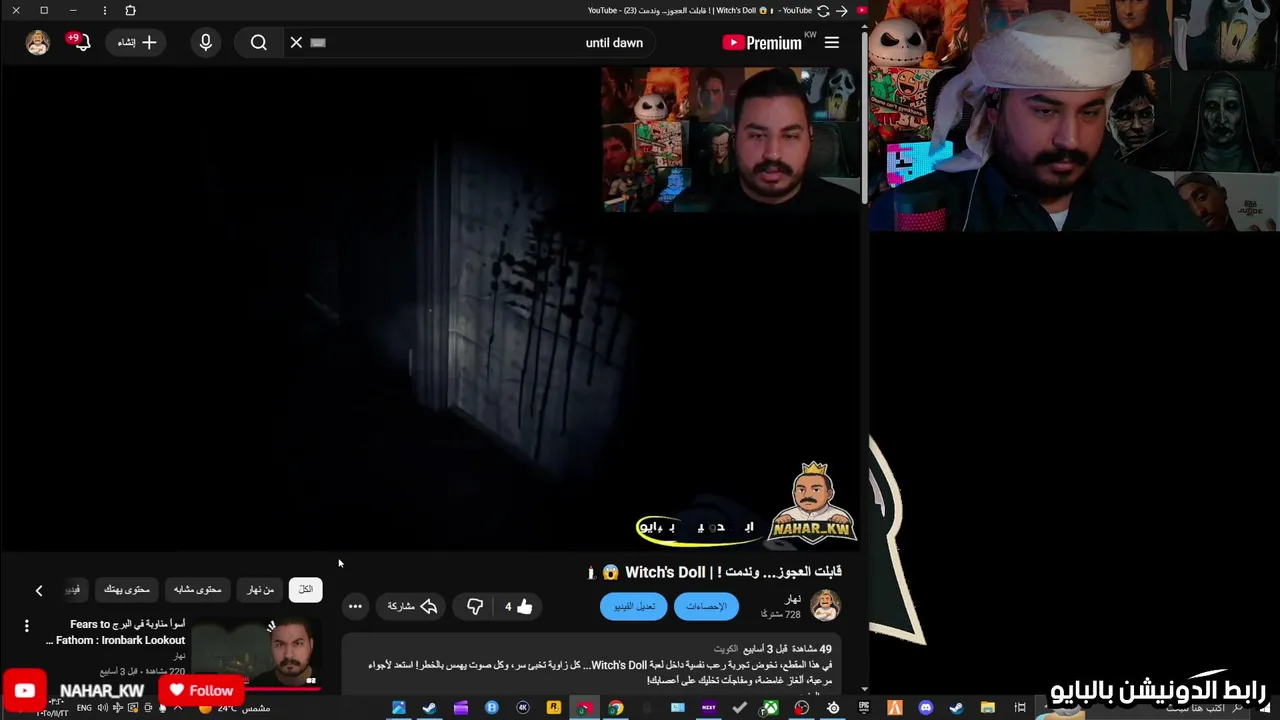
Task: Open Discord icon in taskbar
Action: pyautogui.click(x=926, y=708)
